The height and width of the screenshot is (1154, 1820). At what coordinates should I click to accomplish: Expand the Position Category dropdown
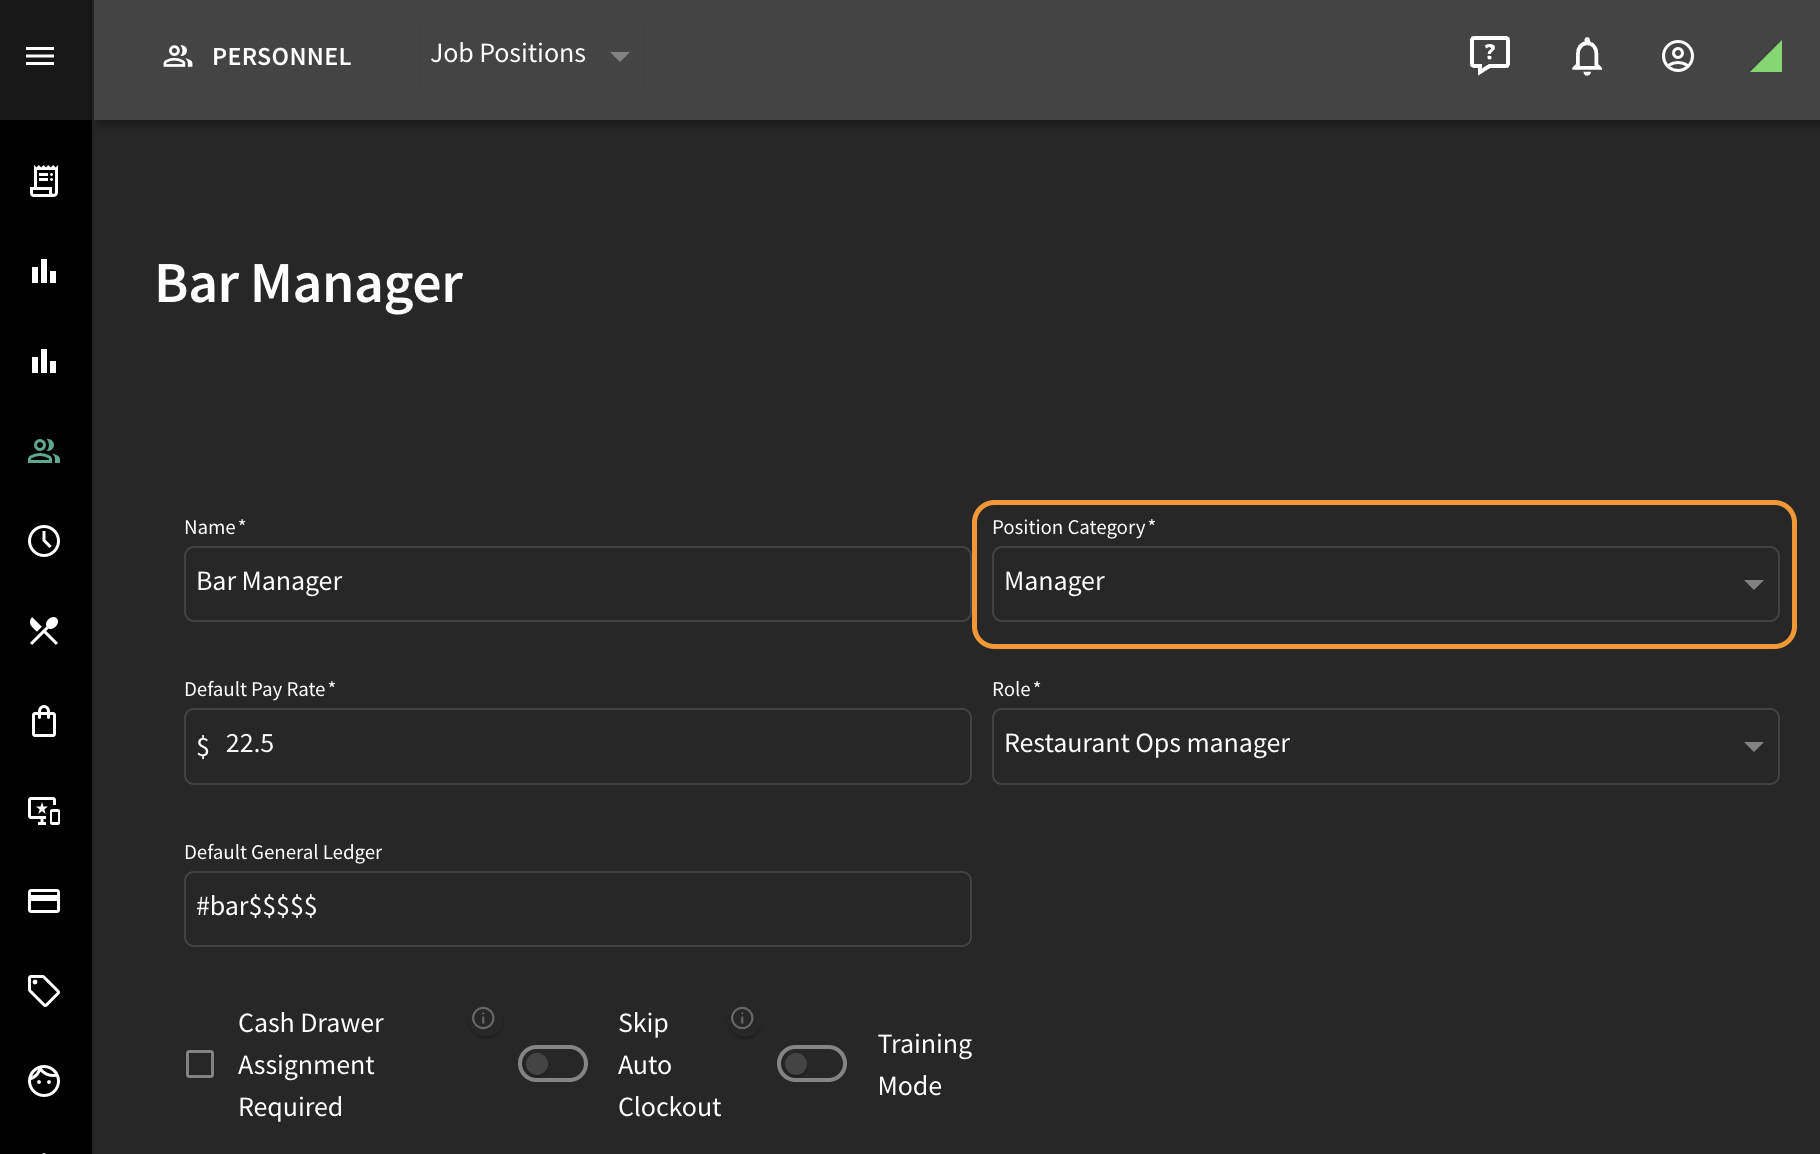point(1385,584)
